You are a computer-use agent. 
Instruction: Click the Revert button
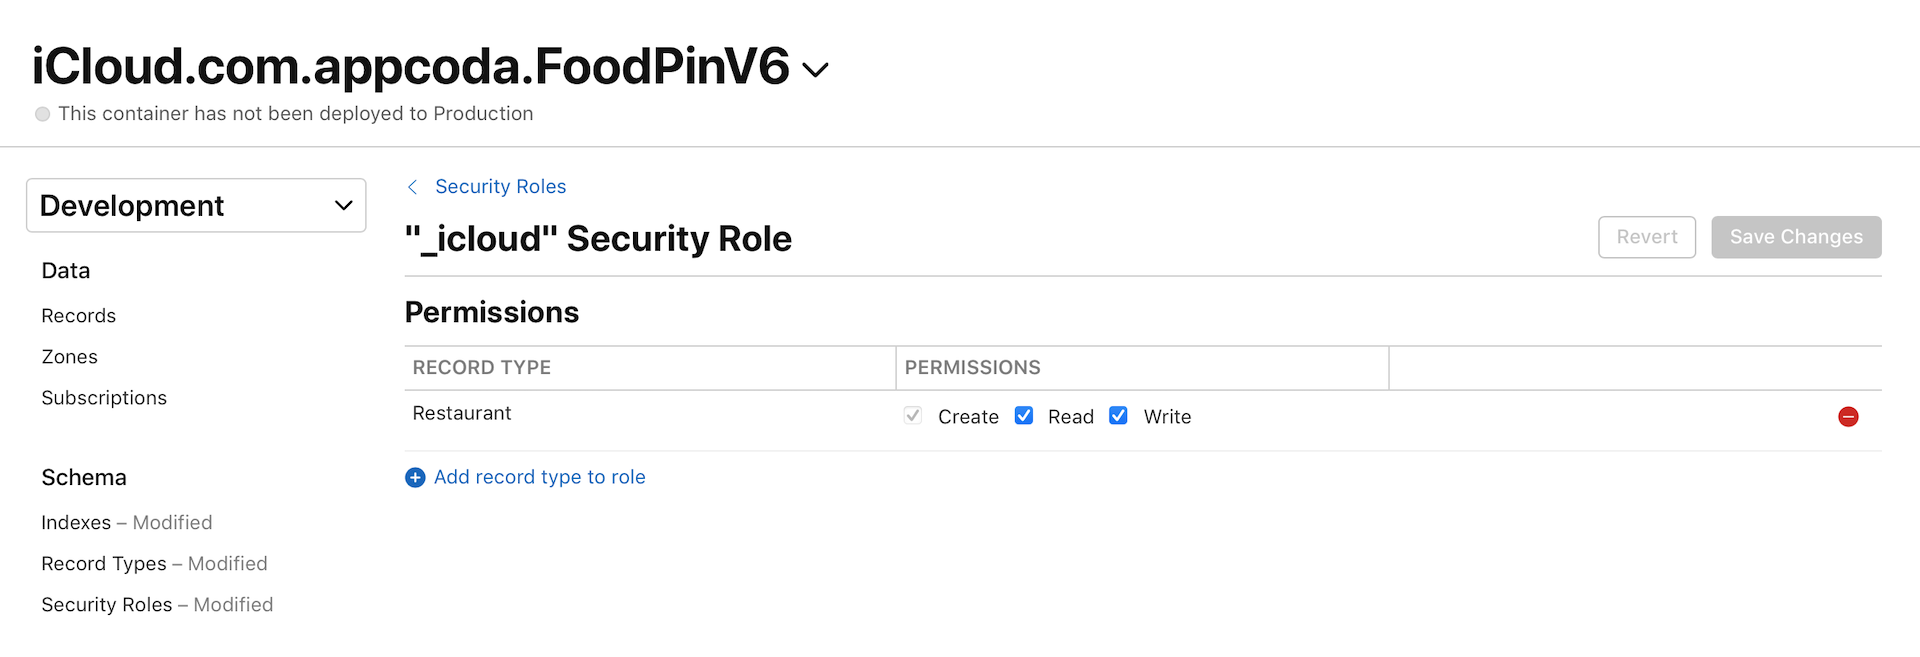pos(1646,237)
